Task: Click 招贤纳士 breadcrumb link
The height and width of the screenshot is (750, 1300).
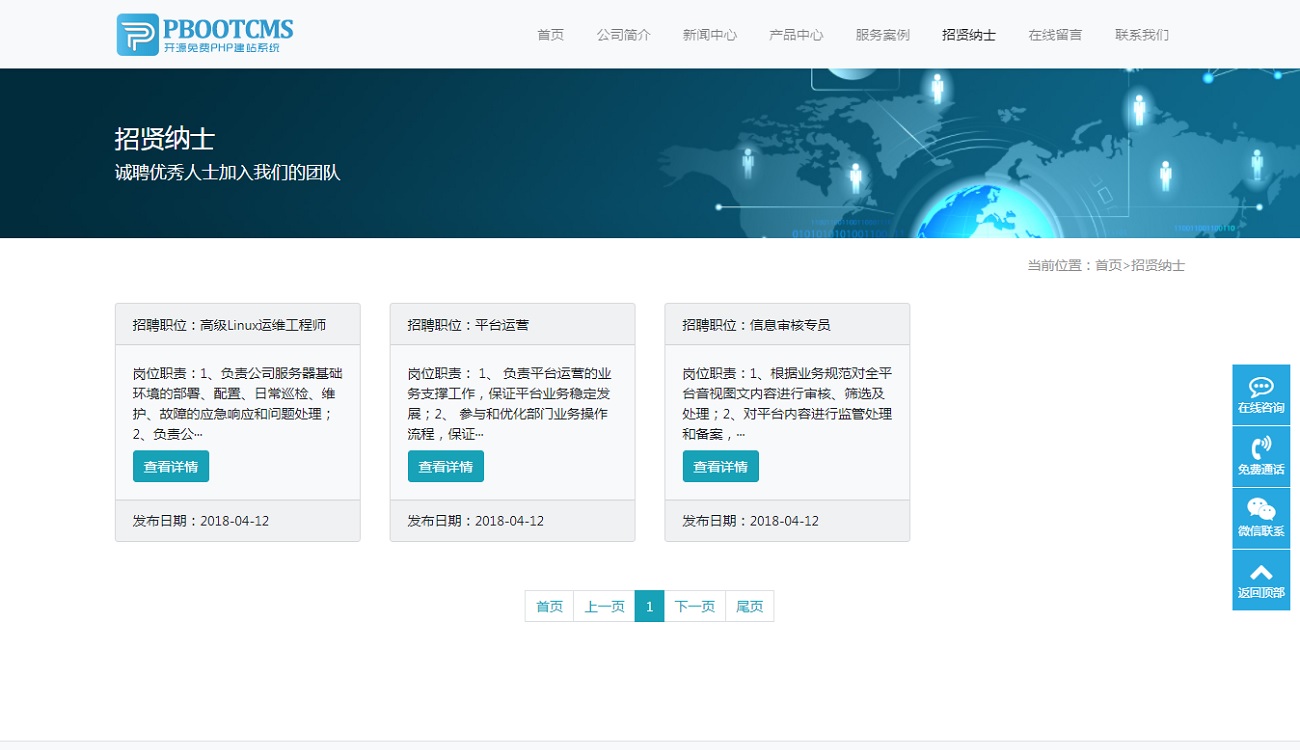Action: pos(1158,265)
